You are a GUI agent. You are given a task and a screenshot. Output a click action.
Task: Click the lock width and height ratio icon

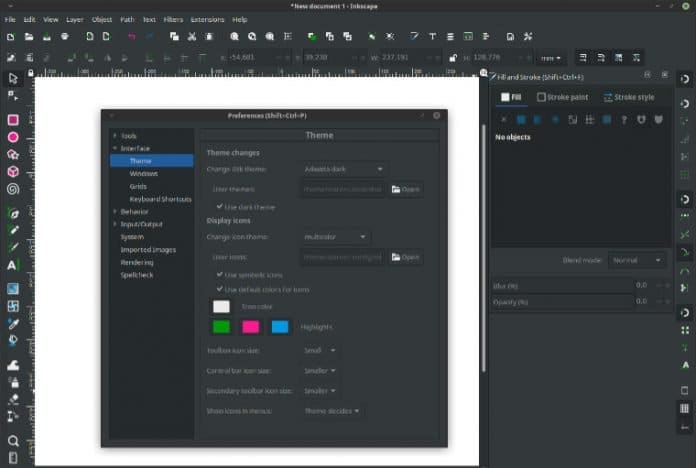coord(453,58)
